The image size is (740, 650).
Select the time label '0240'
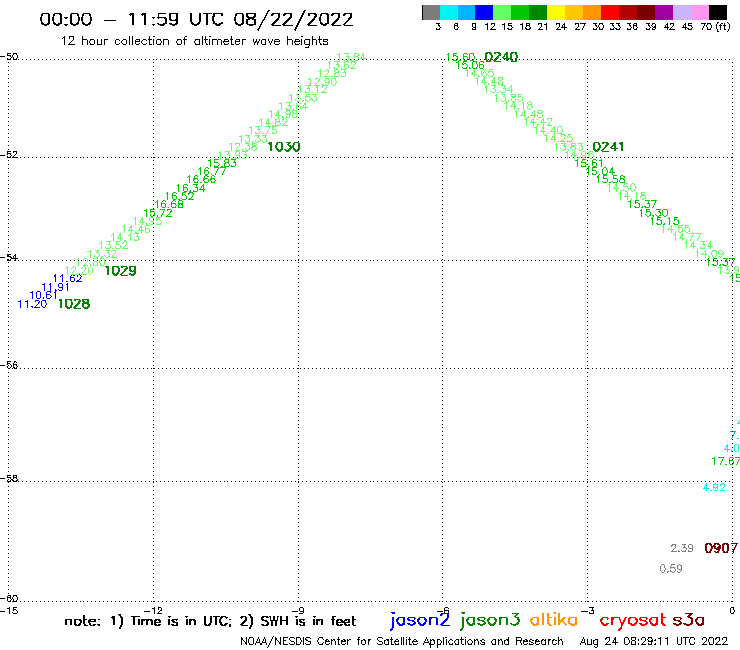point(501,57)
